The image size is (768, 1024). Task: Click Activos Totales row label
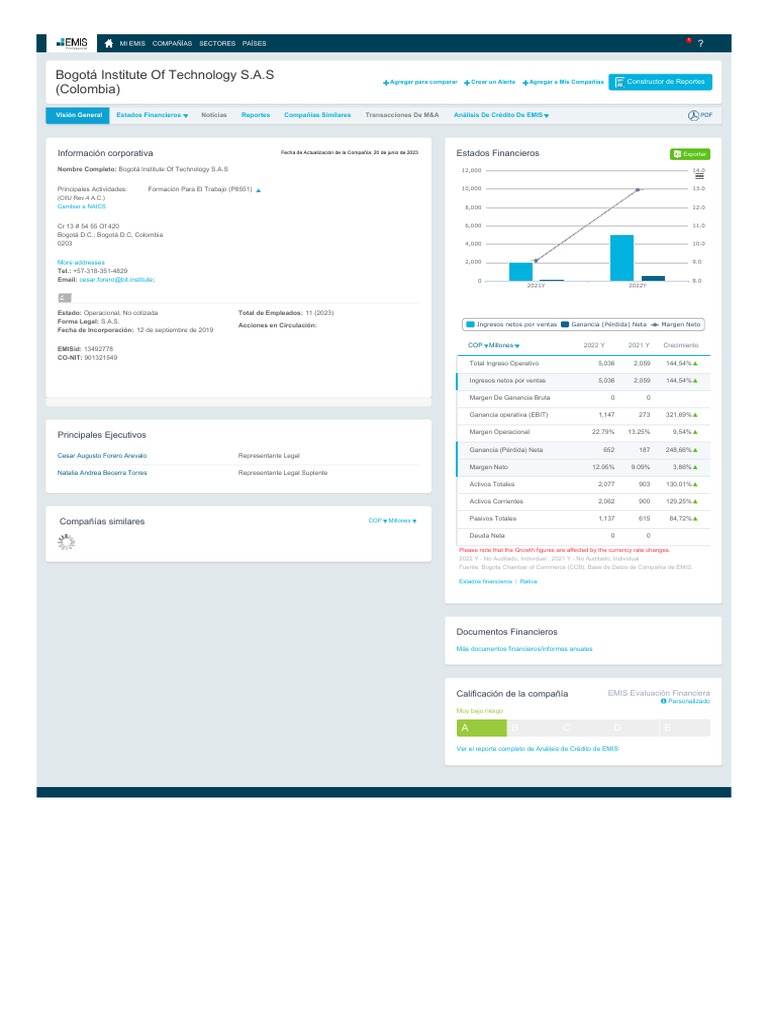(492, 485)
